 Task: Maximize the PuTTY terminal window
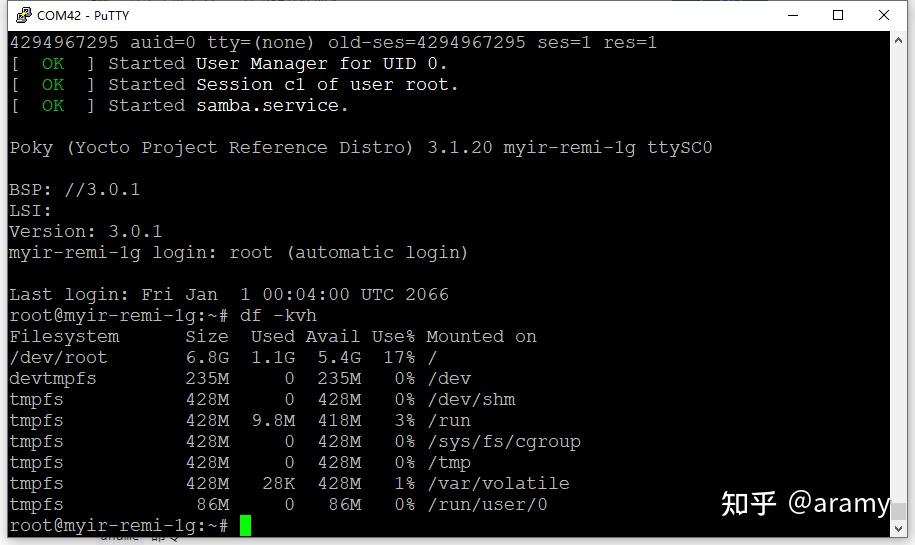pos(838,15)
